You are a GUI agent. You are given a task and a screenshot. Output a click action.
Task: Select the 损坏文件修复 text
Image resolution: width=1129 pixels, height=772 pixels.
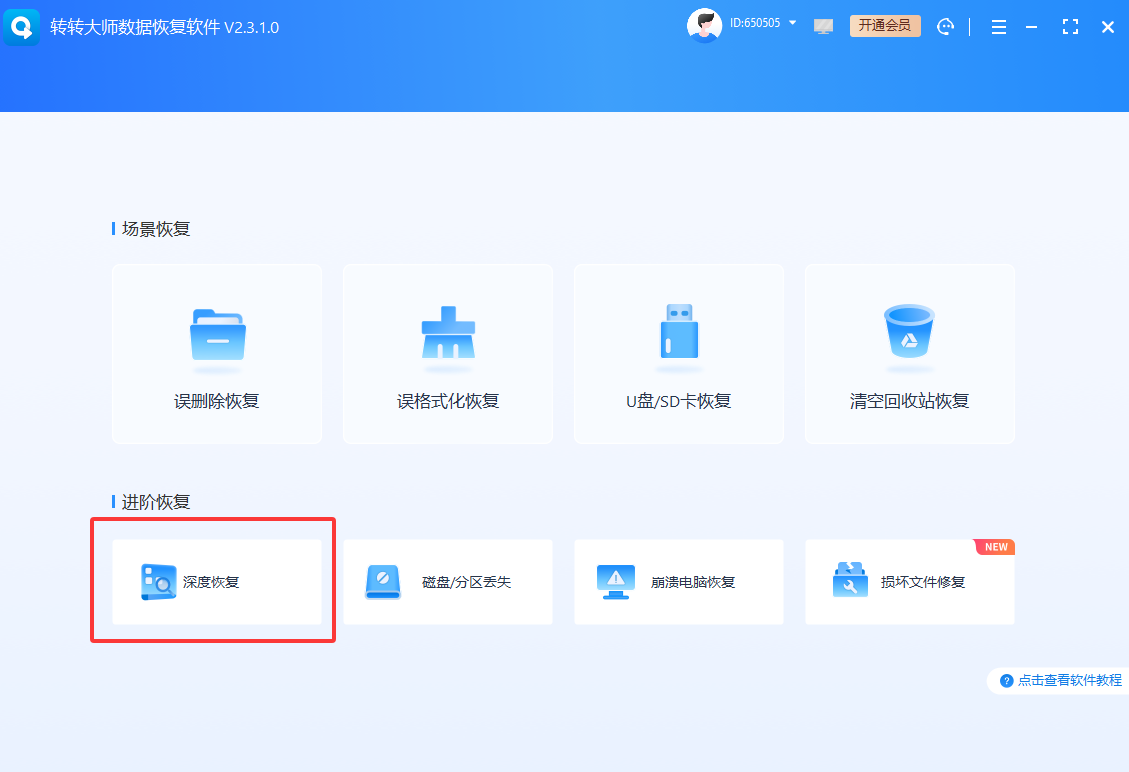point(923,582)
